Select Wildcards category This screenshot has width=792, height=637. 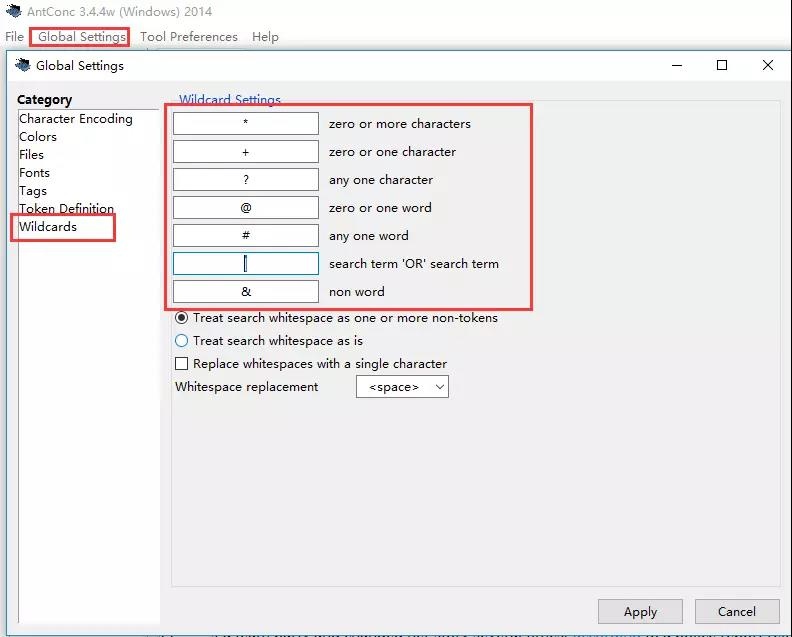coord(48,227)
